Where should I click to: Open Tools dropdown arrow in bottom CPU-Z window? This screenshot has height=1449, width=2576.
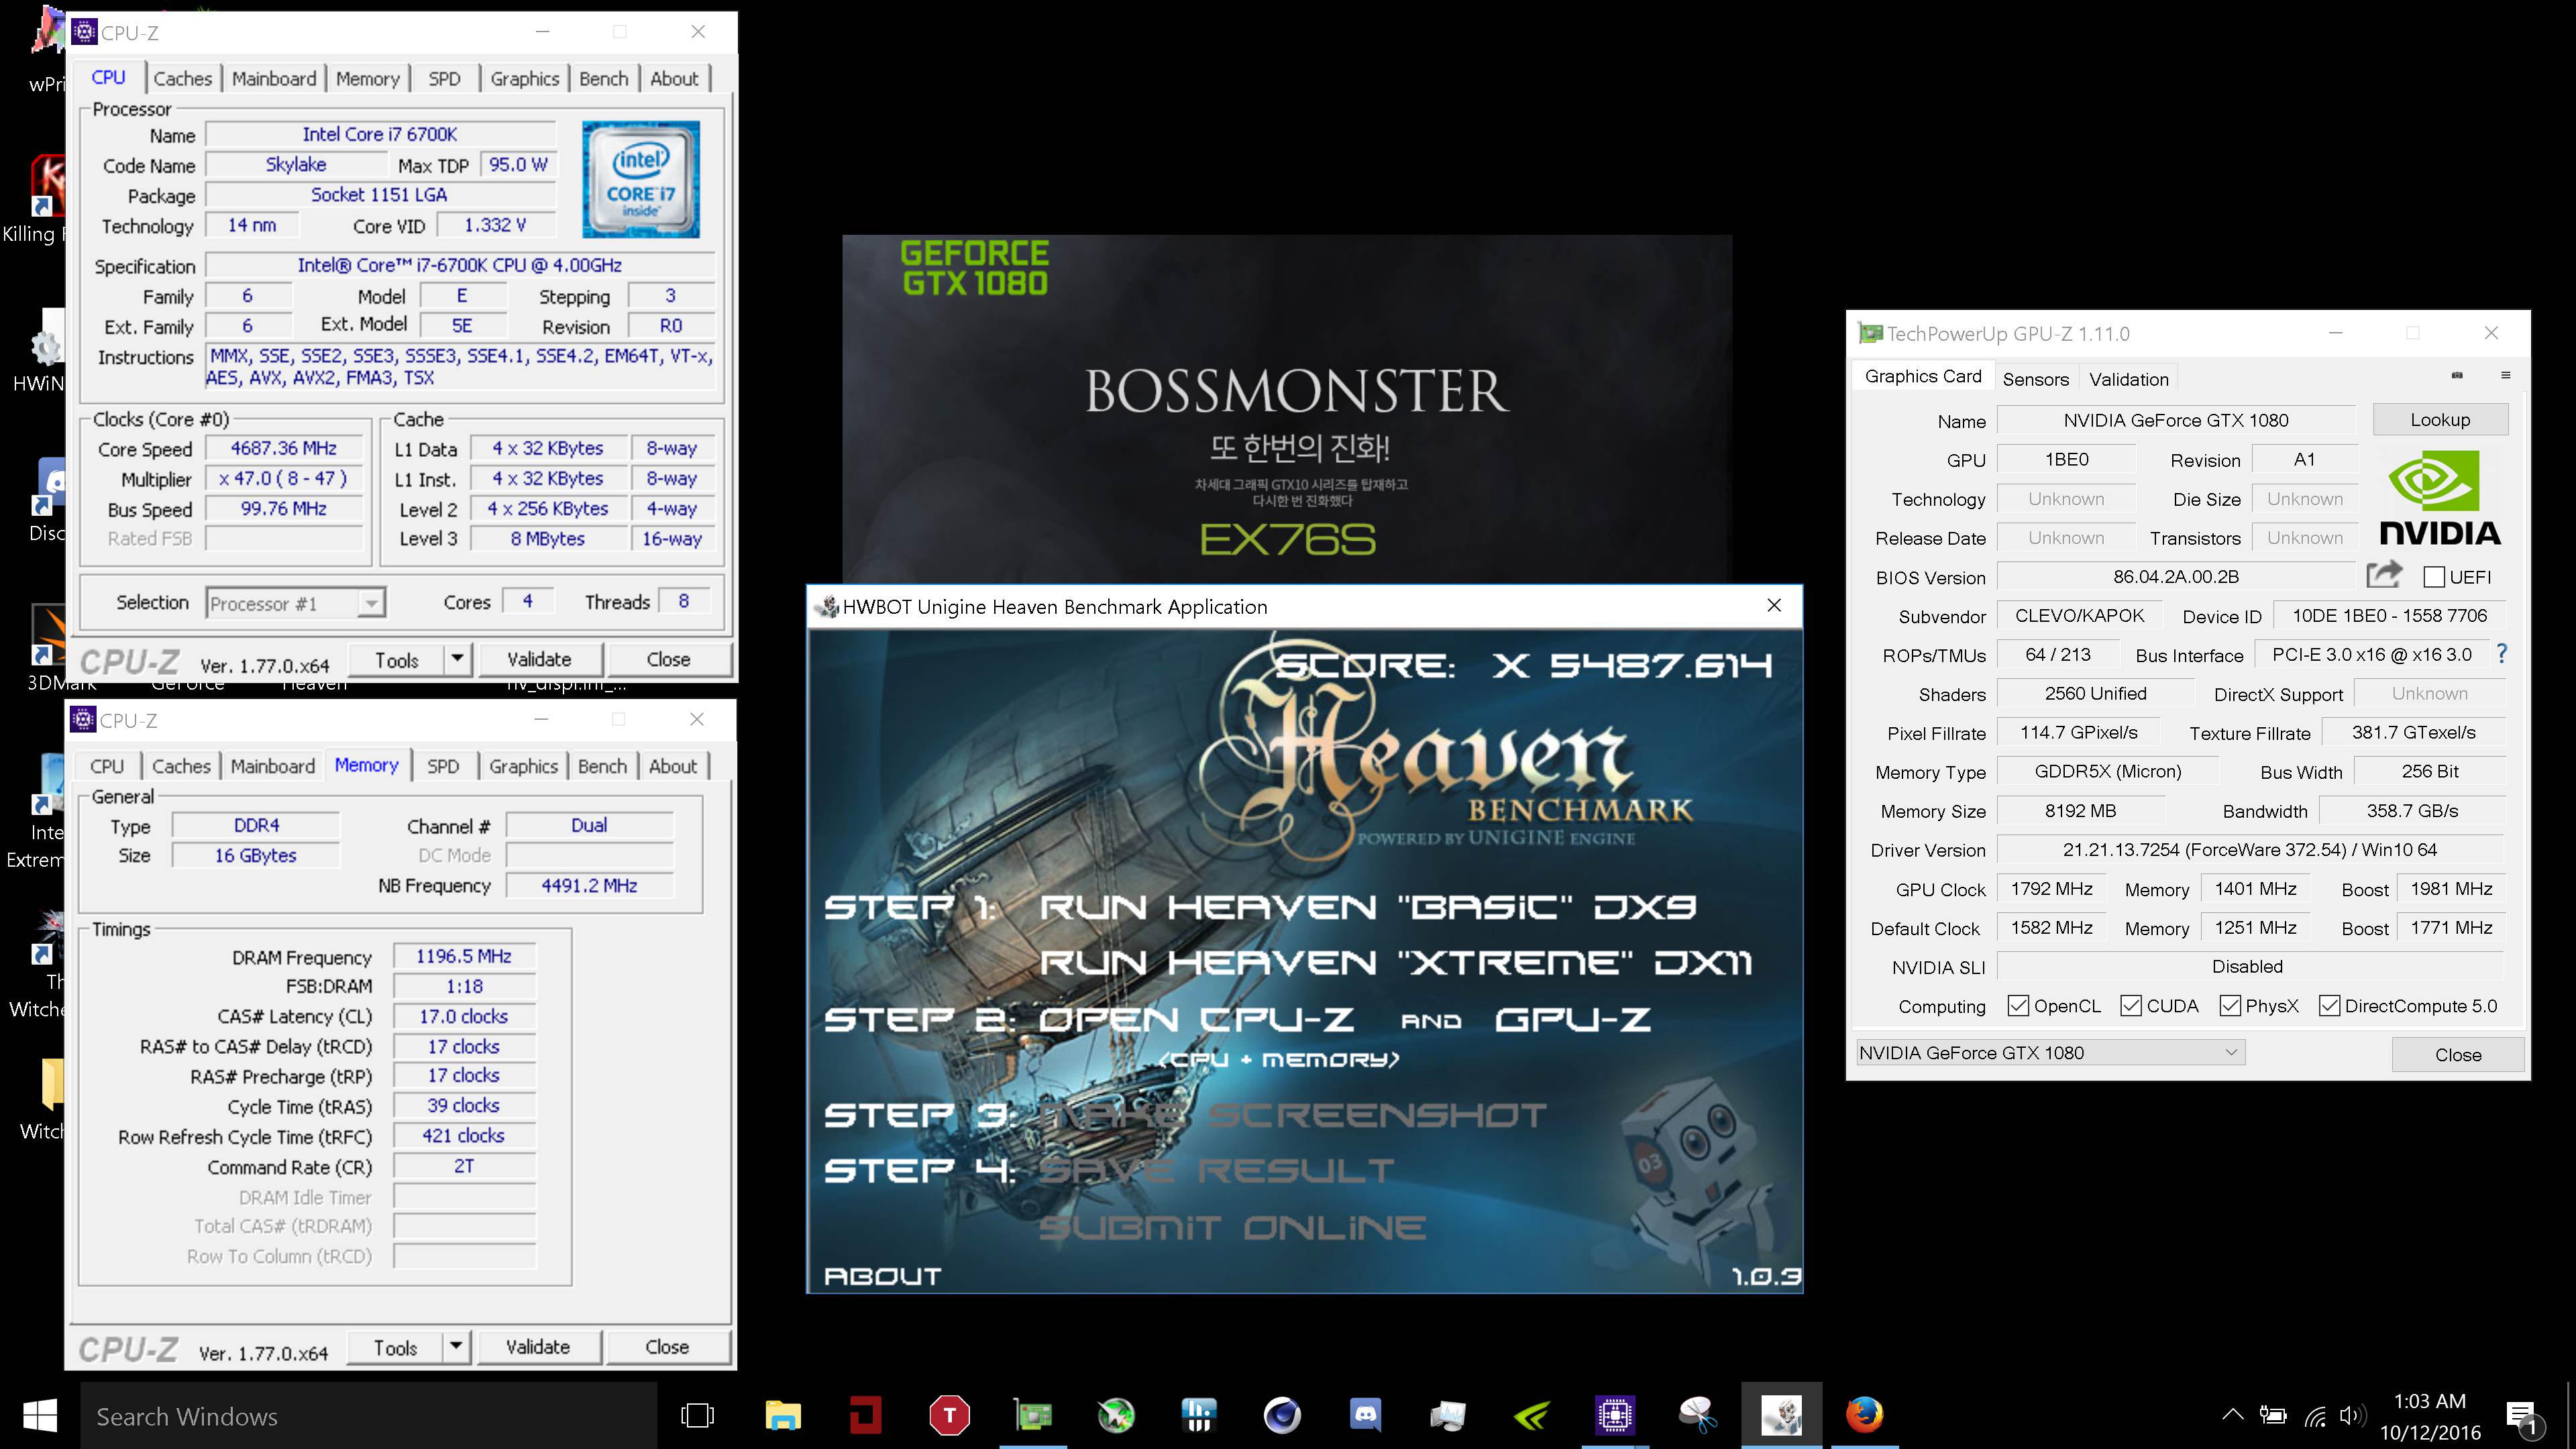point(456,1347)
